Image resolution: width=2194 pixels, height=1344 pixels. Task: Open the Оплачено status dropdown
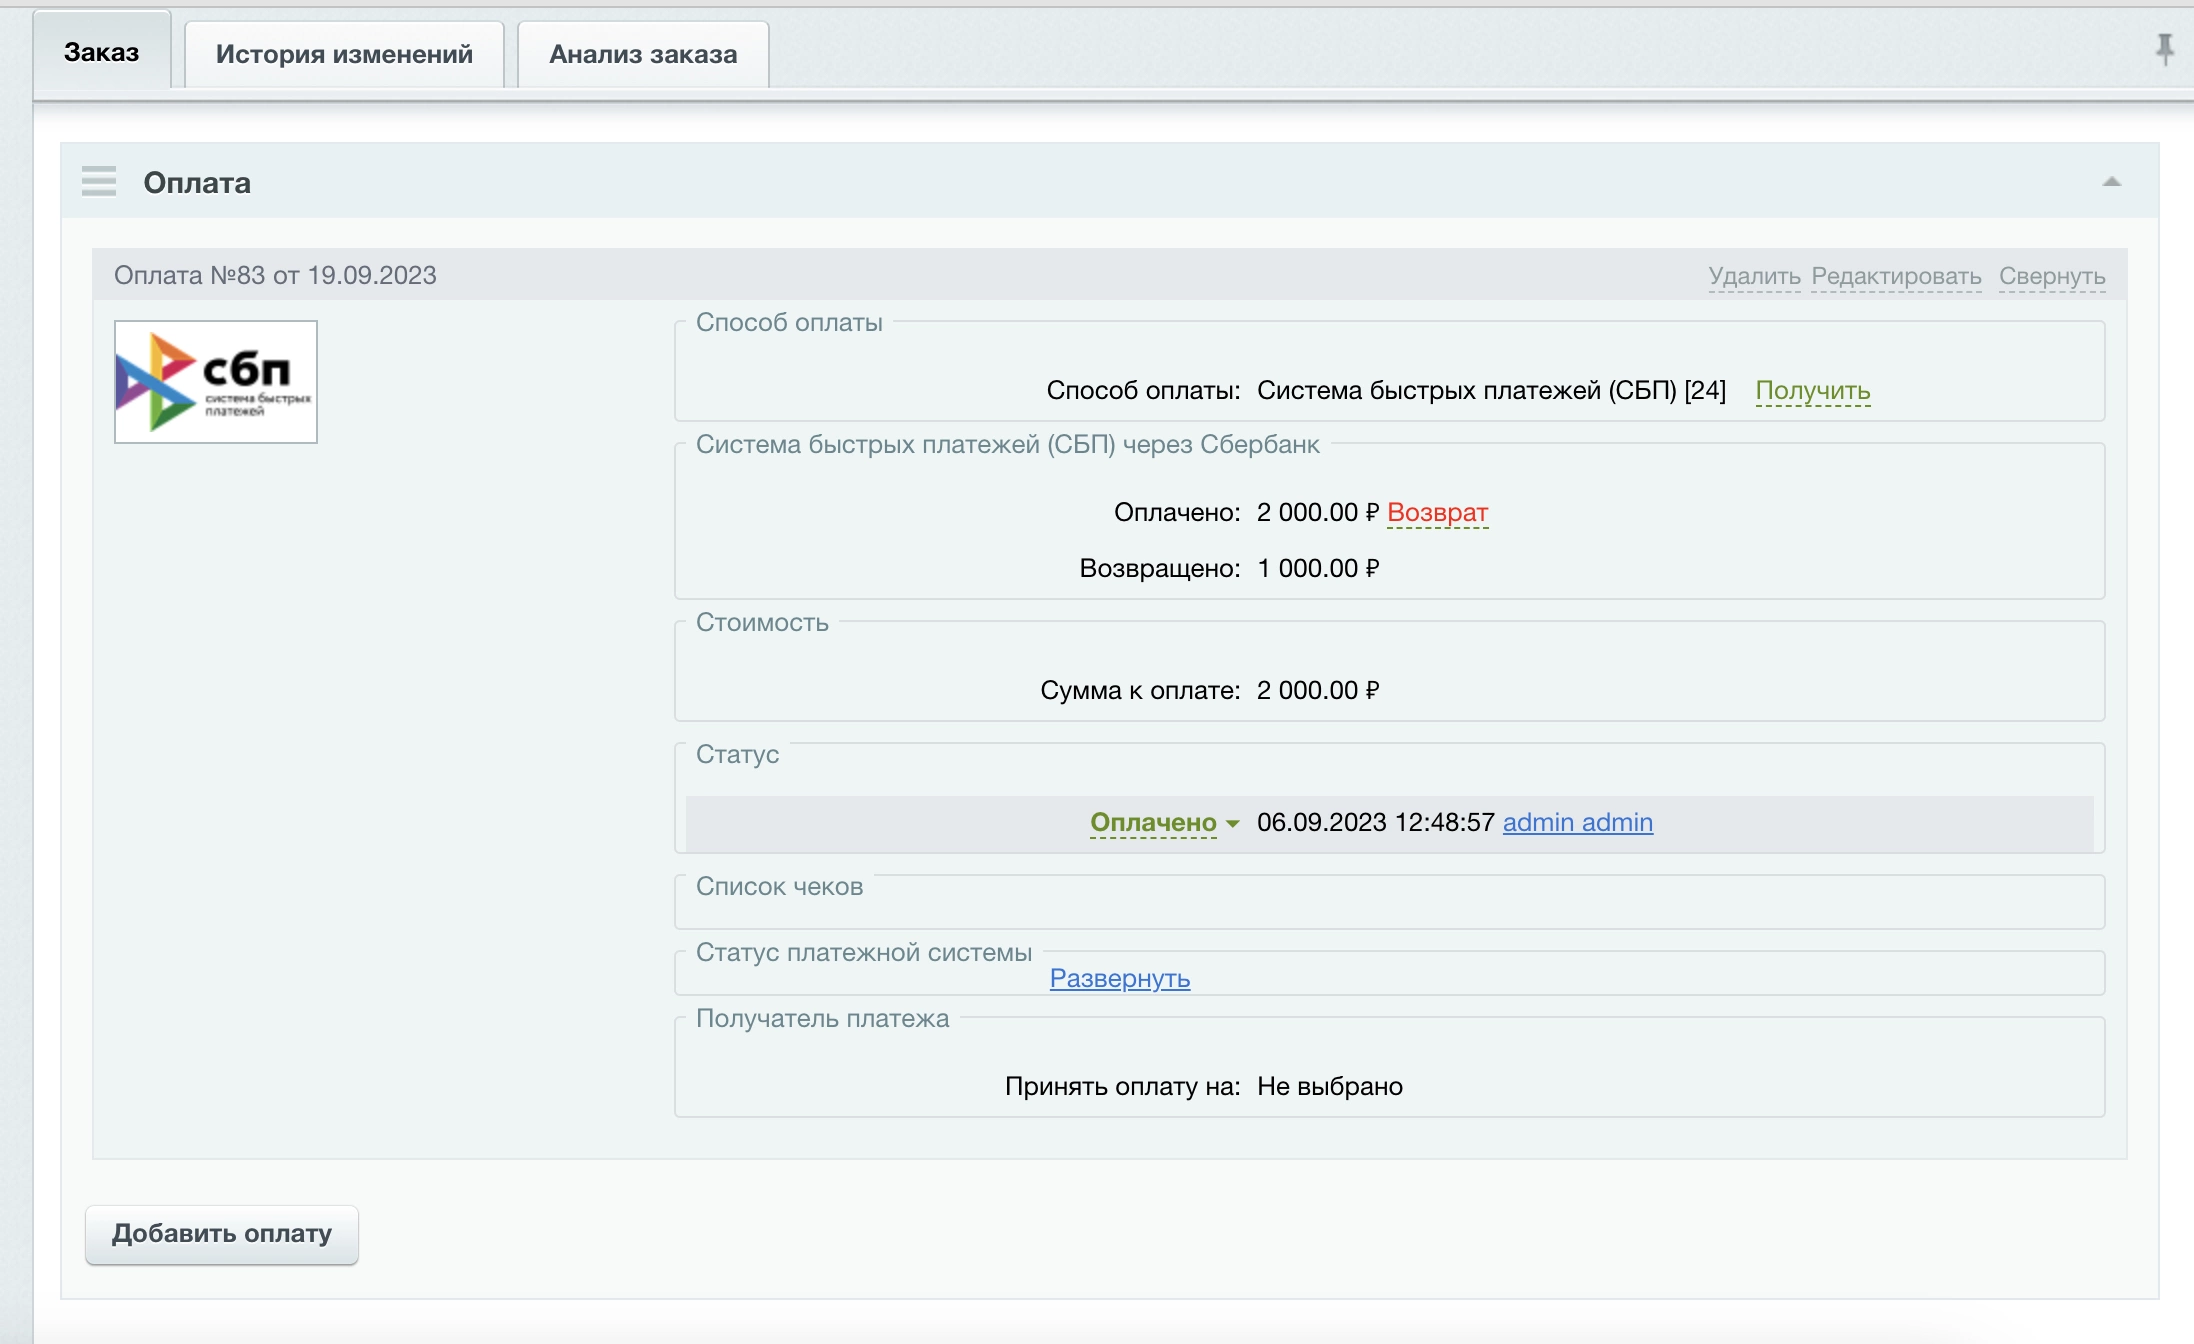pos(1153,822)
